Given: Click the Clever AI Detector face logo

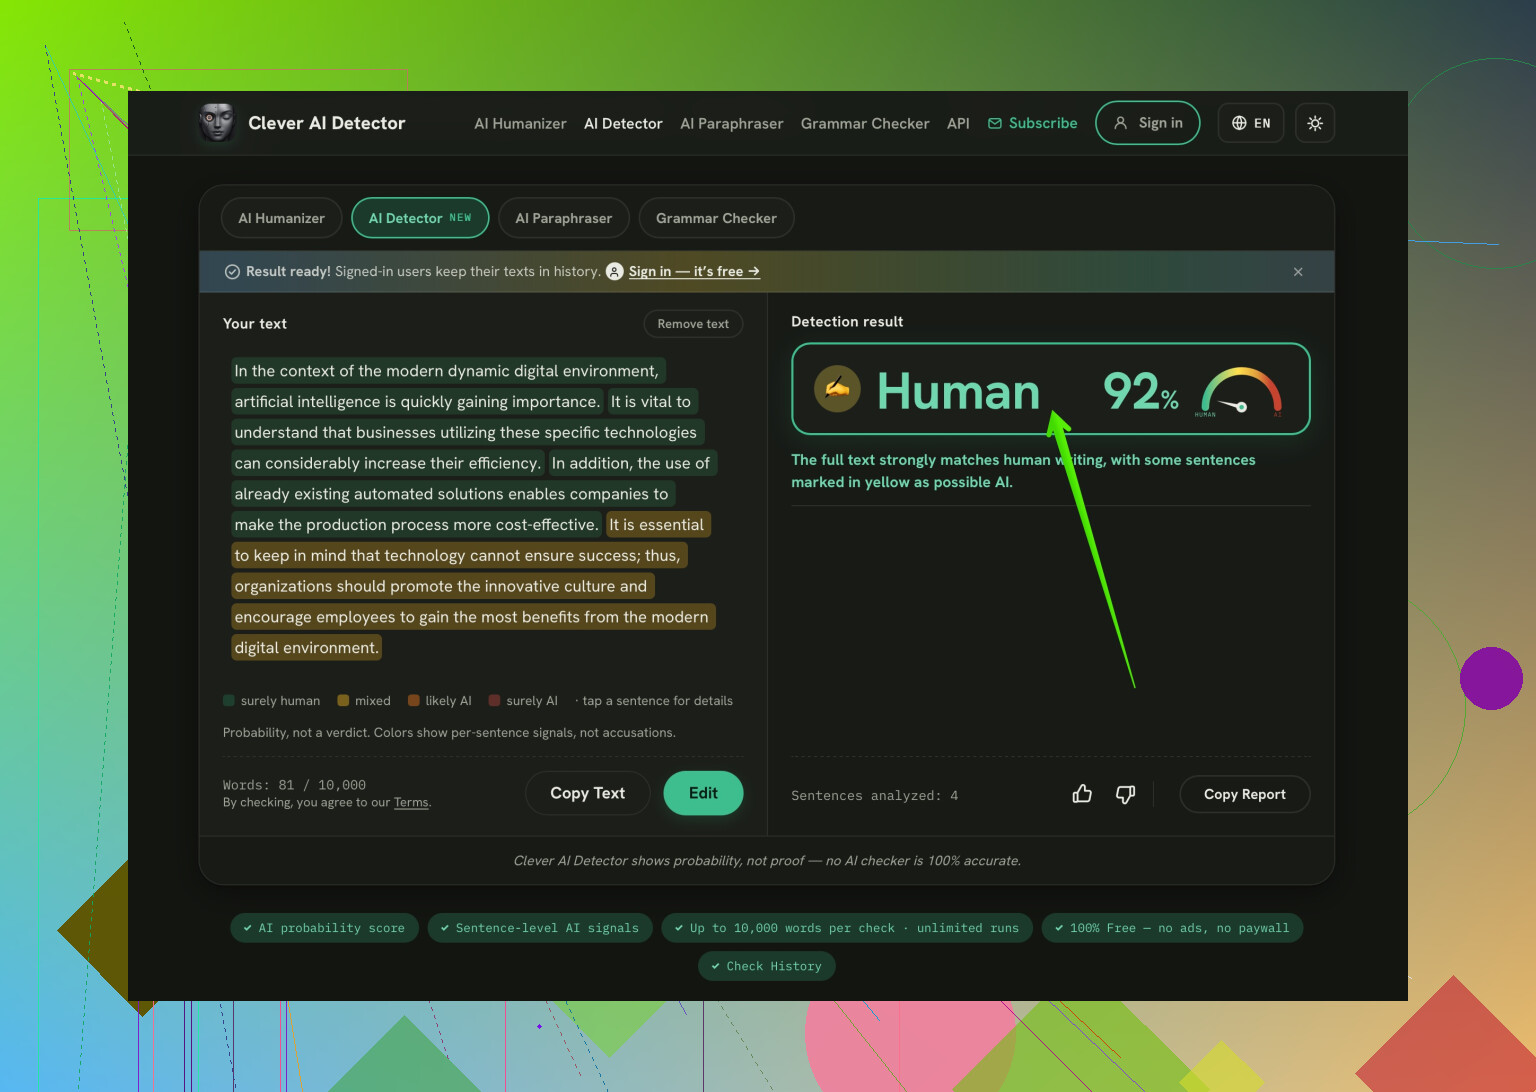Looking at the screenshot, I should tap(216, 123).
